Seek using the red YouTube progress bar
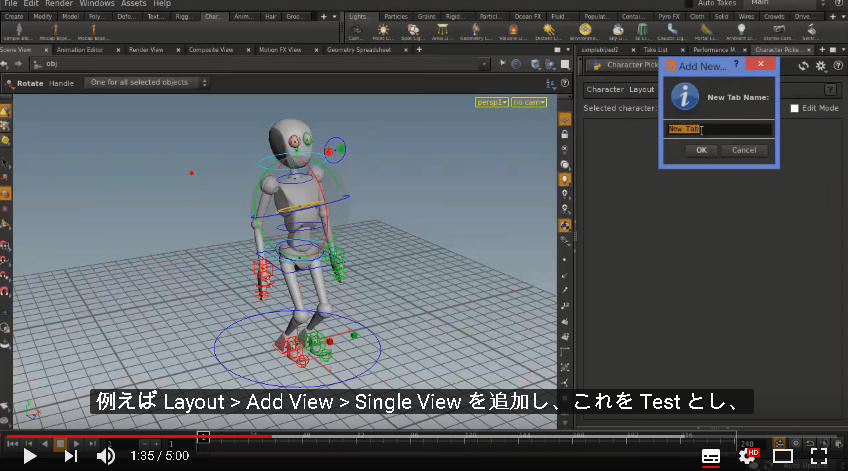This screenshot has height=471, width=848. point(138,436)
